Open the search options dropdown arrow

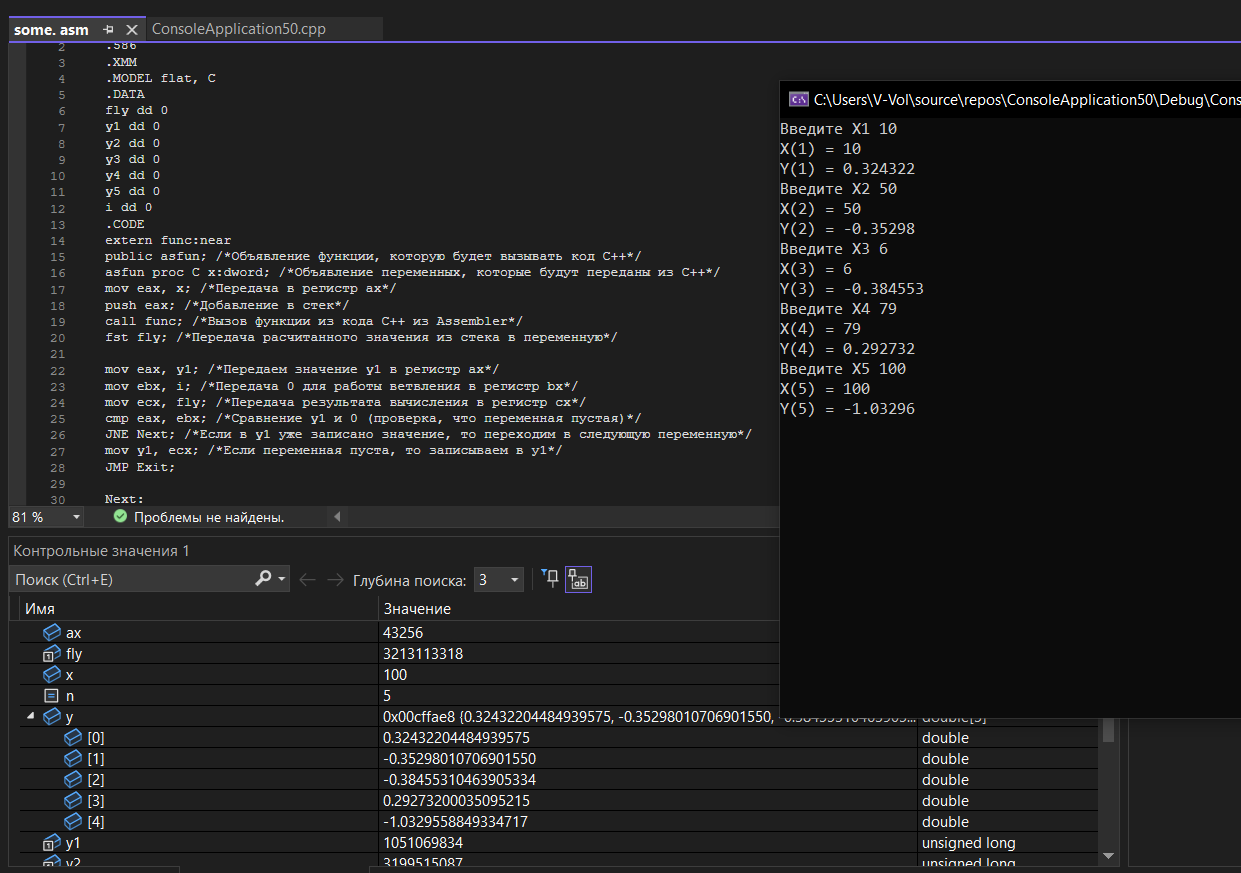pos(282,580)
